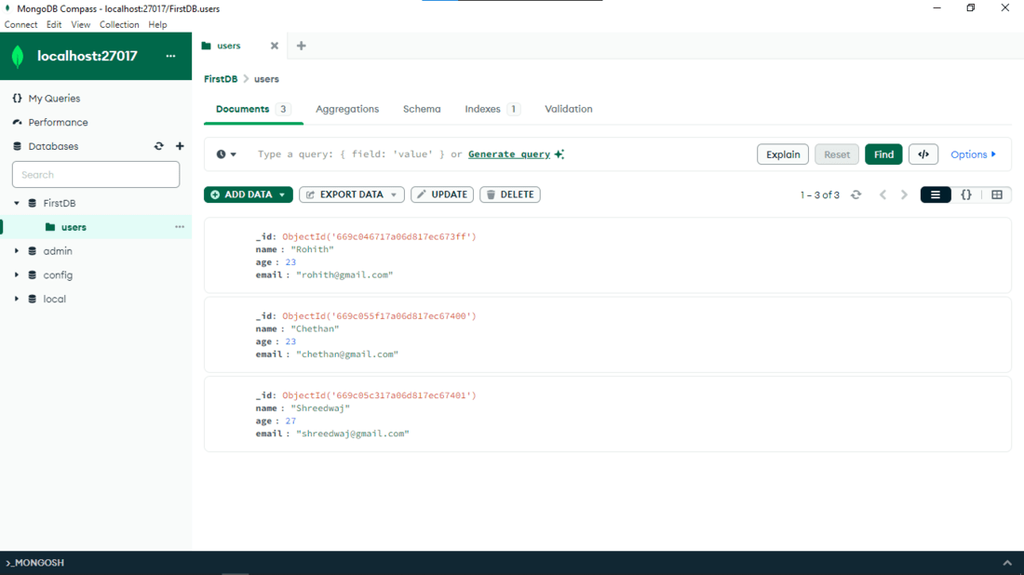Screen dimensions: 1024x575
Task: Click age value 27
Action: (x=290, y=421)
